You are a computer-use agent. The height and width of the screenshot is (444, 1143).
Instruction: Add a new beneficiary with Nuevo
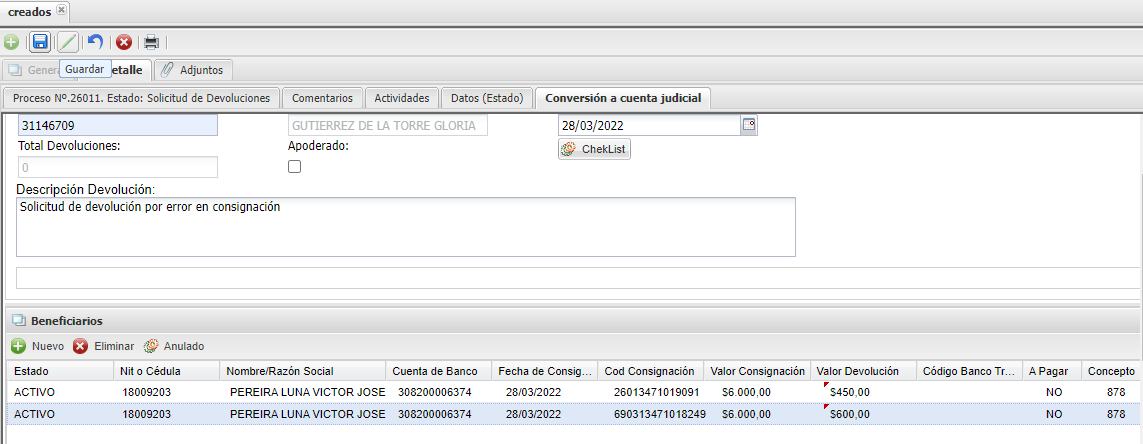[x=38, y=346]
